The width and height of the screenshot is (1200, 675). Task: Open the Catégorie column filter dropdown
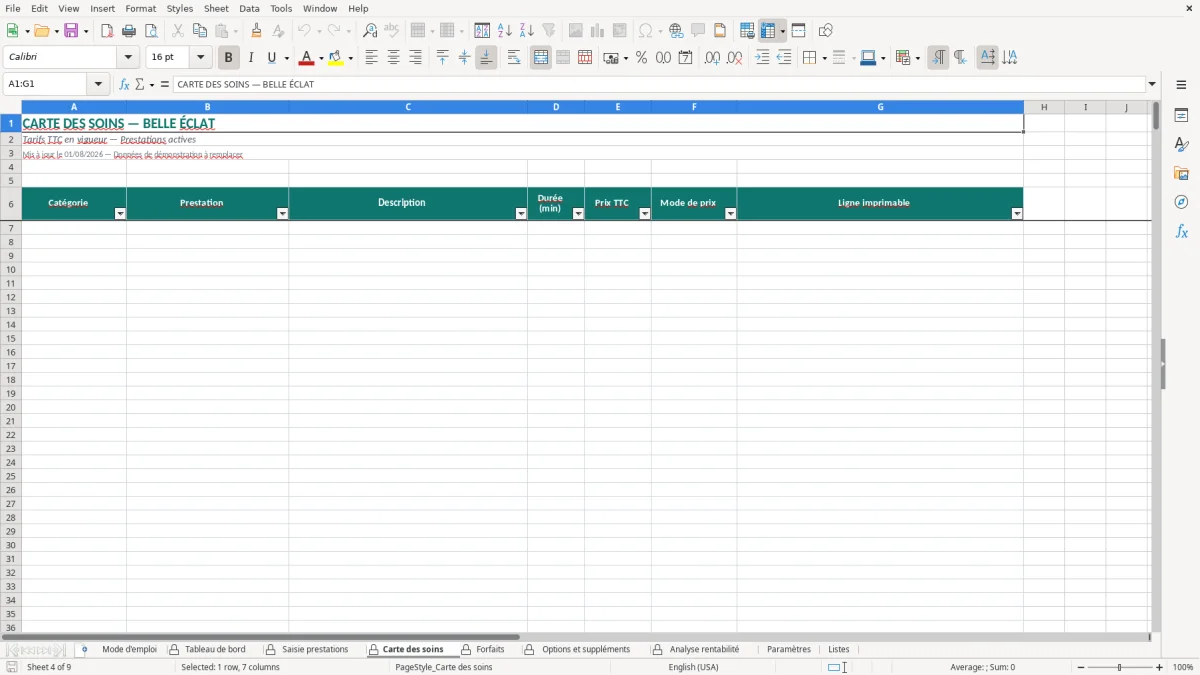pos(120,214)
